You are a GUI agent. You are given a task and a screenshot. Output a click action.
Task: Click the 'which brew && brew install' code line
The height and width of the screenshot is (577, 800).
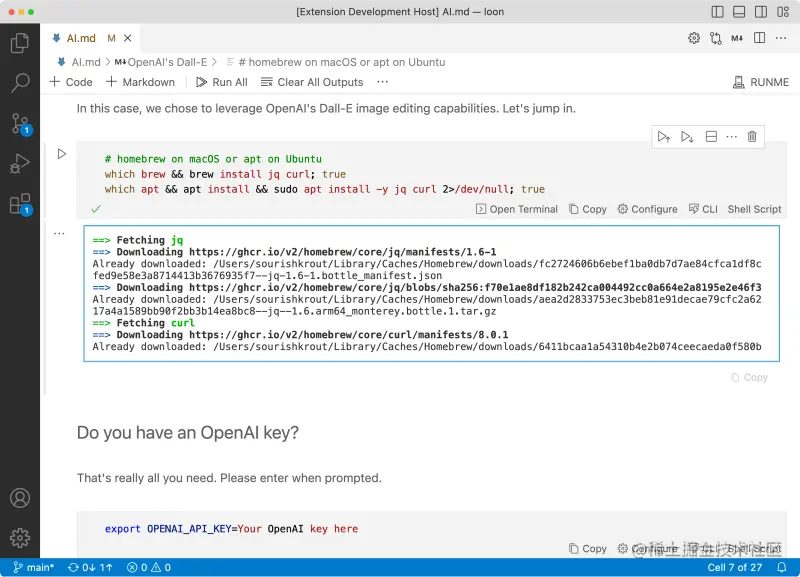(x=225, y=174)
